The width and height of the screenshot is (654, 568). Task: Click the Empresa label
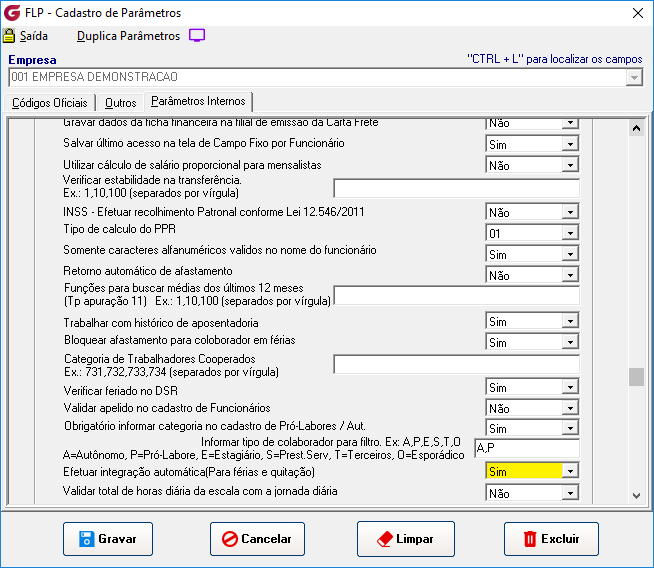pyautogui.click(x=32, y=60)
